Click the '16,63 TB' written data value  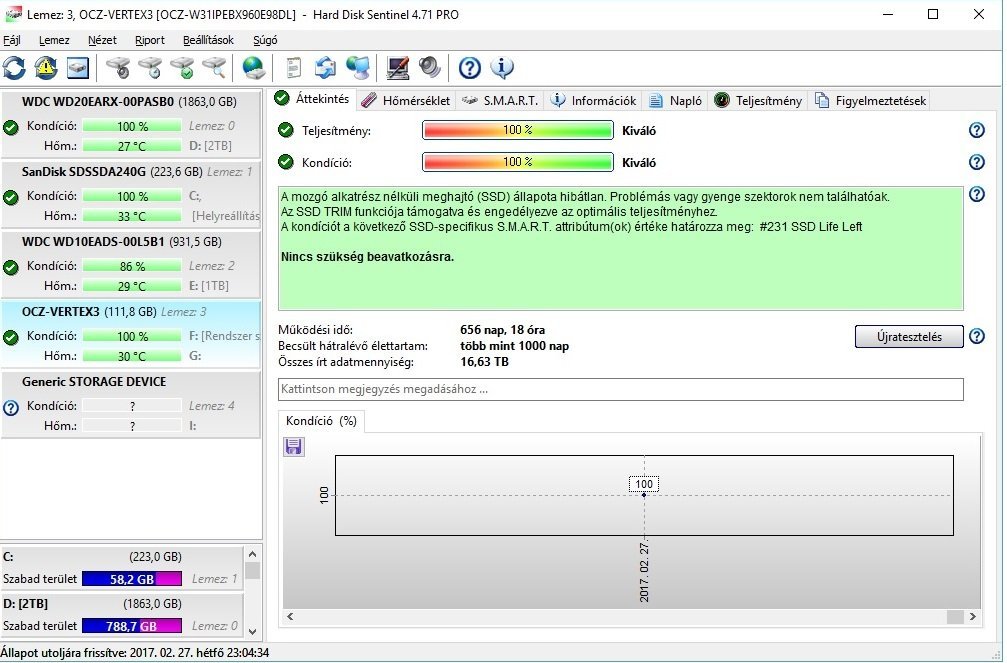(484, 362)
